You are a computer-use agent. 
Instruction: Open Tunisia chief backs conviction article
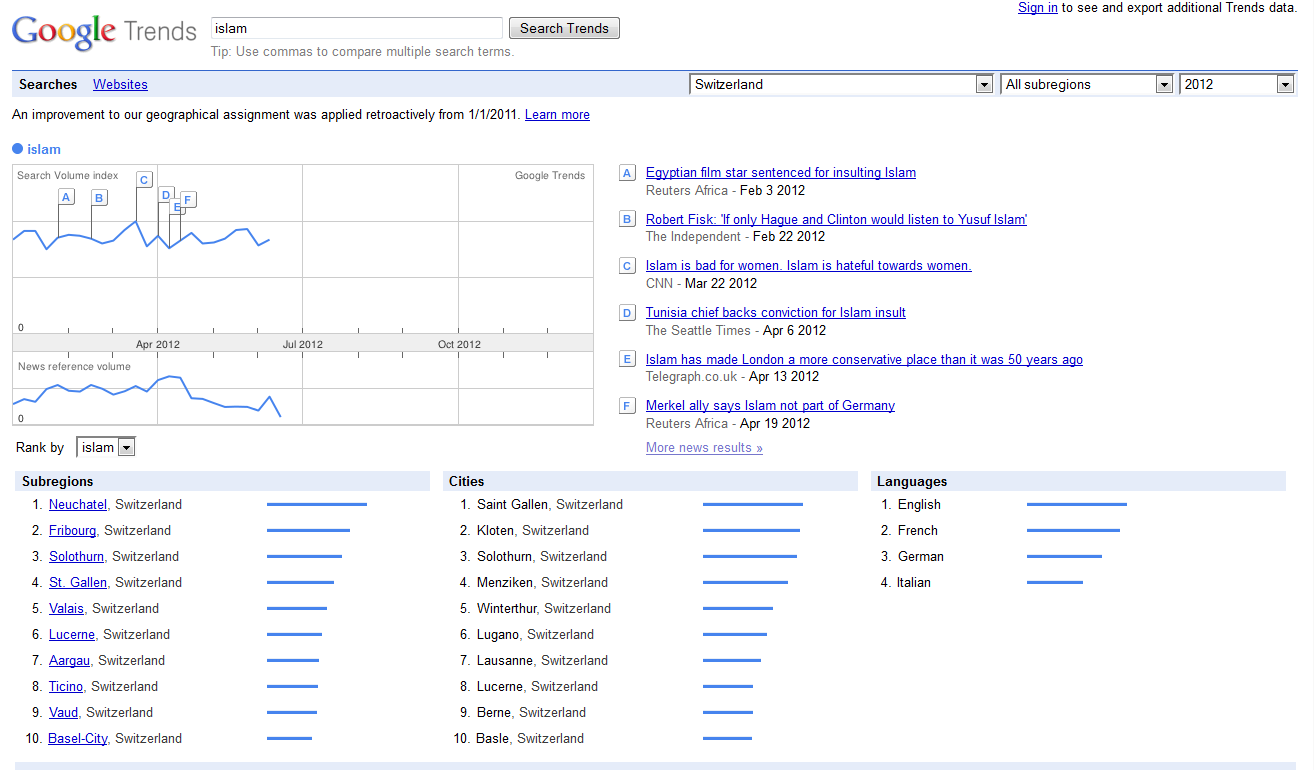776,313
